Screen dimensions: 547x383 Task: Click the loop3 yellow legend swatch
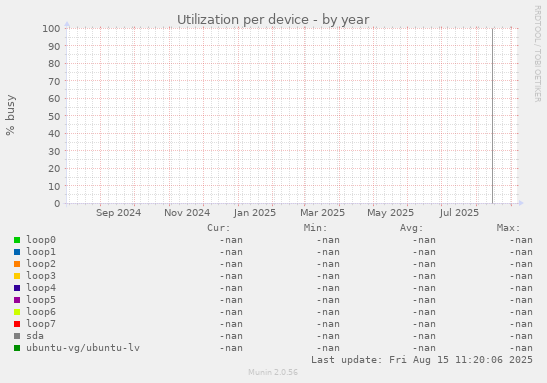[17, 276]
